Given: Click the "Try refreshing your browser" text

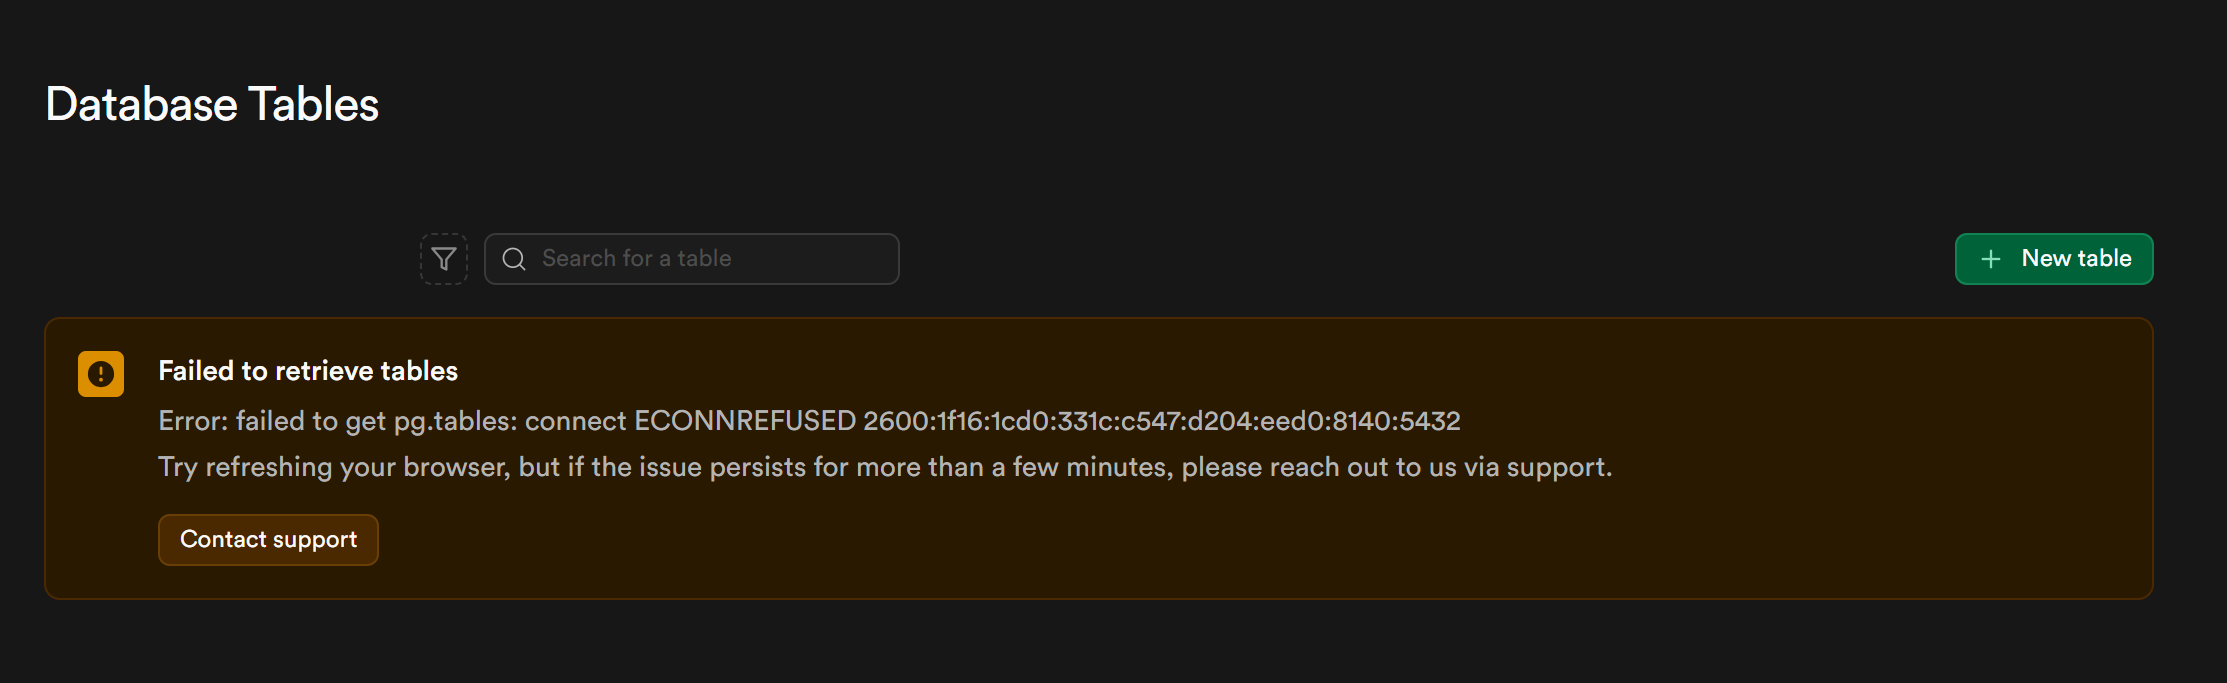Looking at the screenshot, I should coord(333,467).
